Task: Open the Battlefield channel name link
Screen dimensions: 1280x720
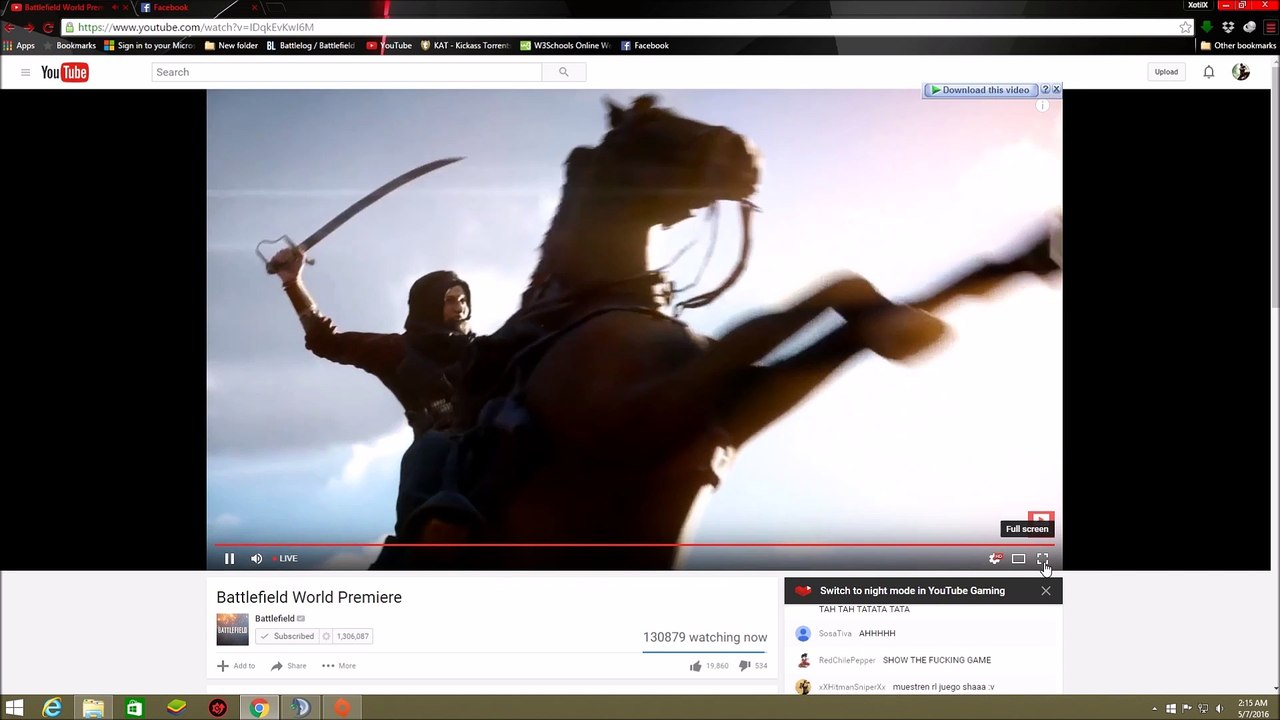Action: (x=274, y=619)
